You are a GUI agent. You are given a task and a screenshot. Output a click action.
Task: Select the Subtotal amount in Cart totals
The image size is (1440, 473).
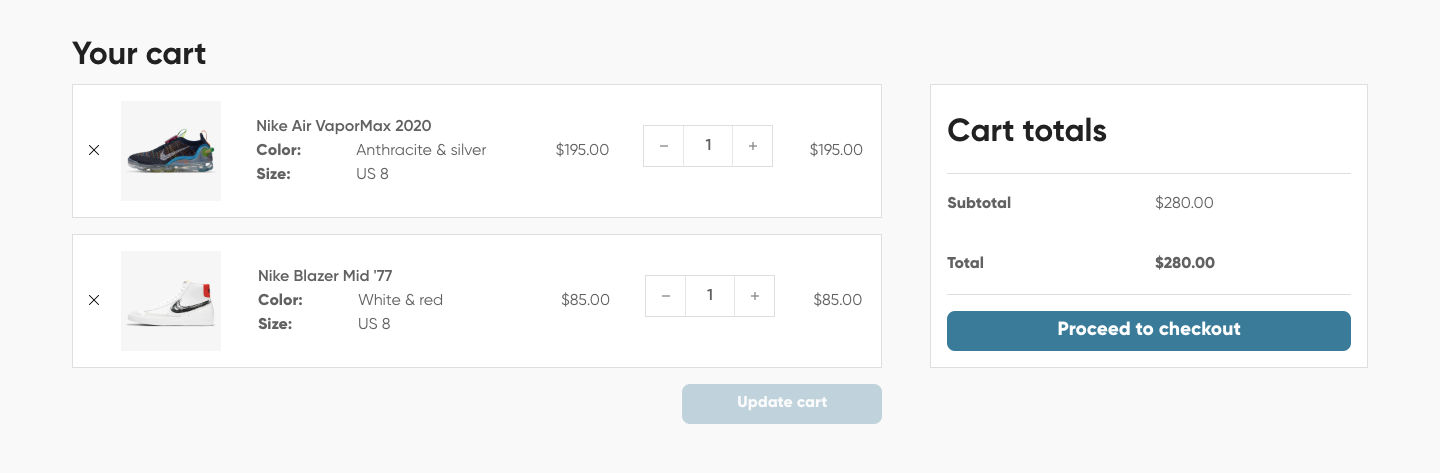click(1184, 203)
